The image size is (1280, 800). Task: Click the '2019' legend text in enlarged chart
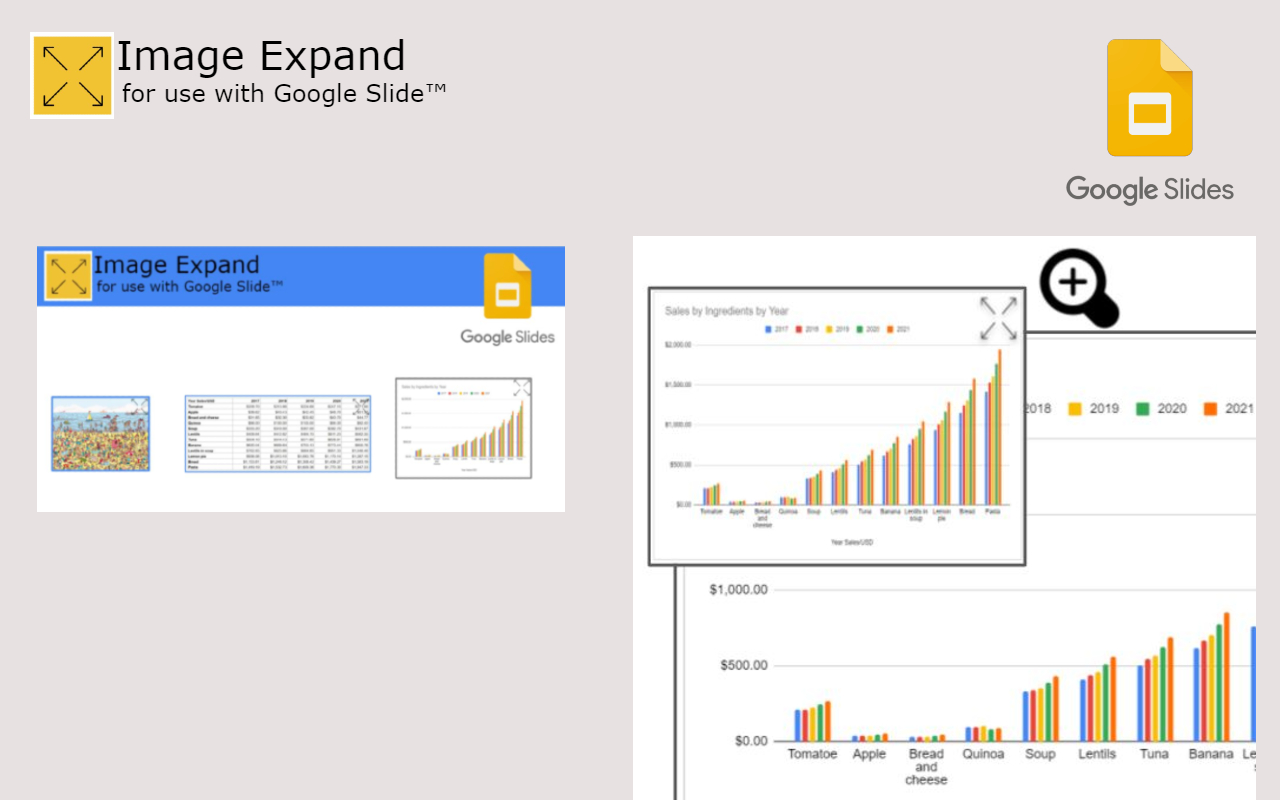1105,409
